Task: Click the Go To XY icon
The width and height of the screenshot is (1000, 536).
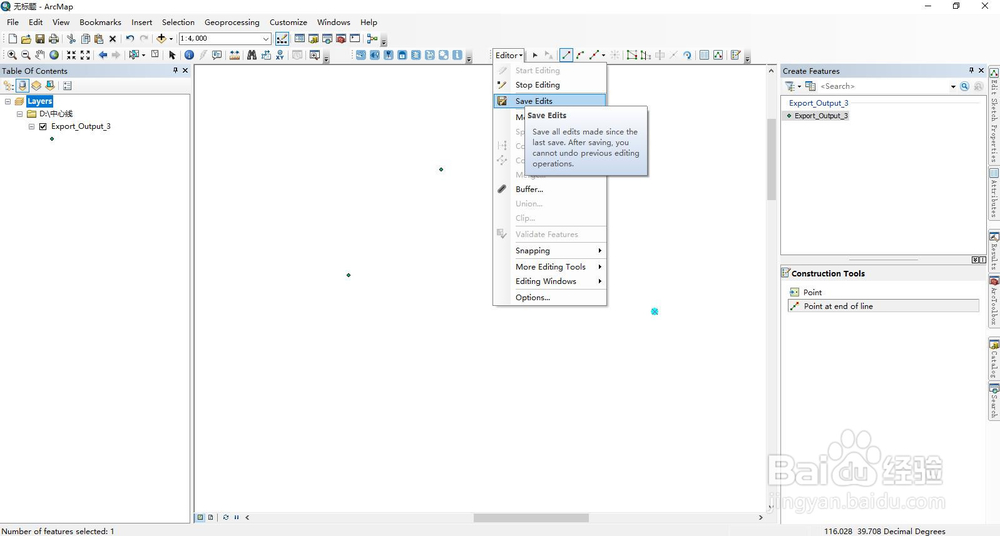Action: pyautogui.click(x=279, y=56)
